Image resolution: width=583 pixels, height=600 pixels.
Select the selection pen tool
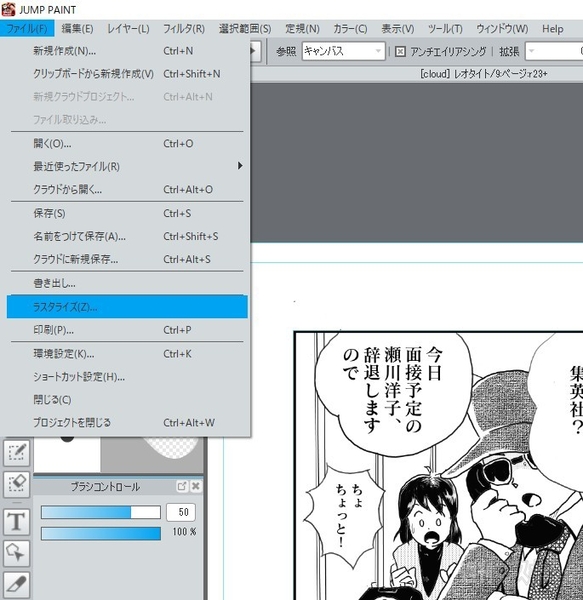click(16, 453)
